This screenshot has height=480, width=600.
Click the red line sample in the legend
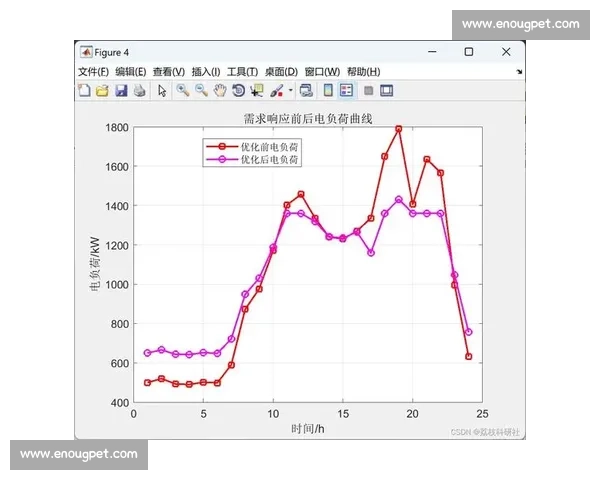click(x=222, y=147)
